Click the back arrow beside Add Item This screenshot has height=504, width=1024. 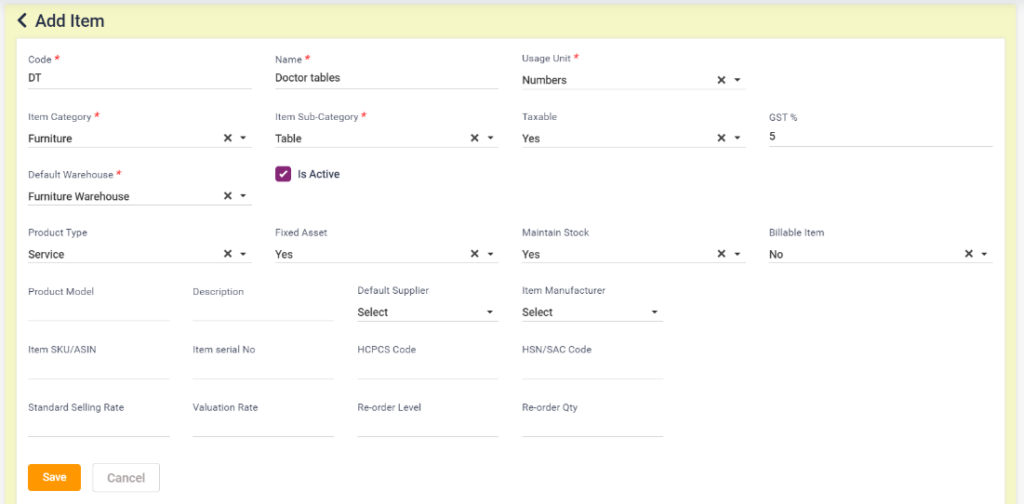click(x=22, y=20)
